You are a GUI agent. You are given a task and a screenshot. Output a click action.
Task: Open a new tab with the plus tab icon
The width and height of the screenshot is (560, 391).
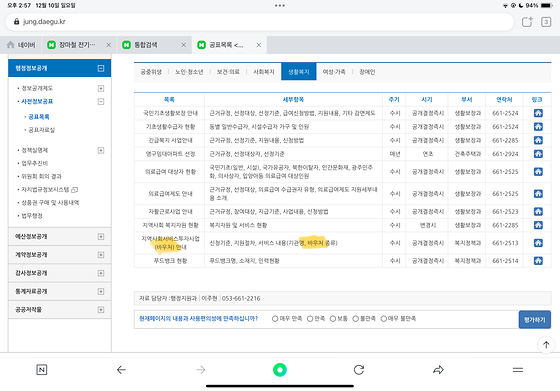click(x=527, y=22)
